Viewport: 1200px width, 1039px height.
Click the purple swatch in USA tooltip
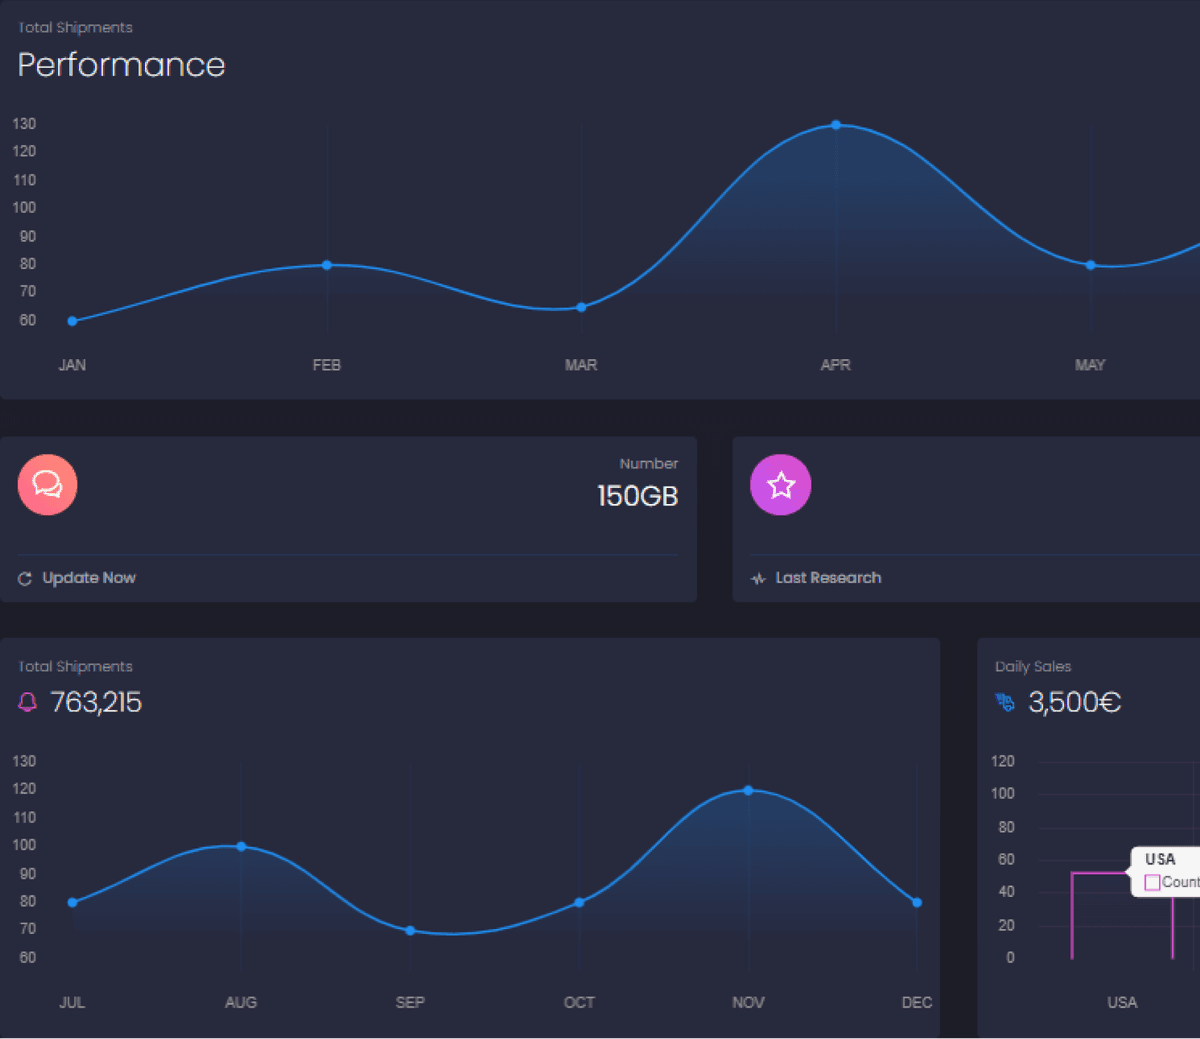[x=1152, y=882]
